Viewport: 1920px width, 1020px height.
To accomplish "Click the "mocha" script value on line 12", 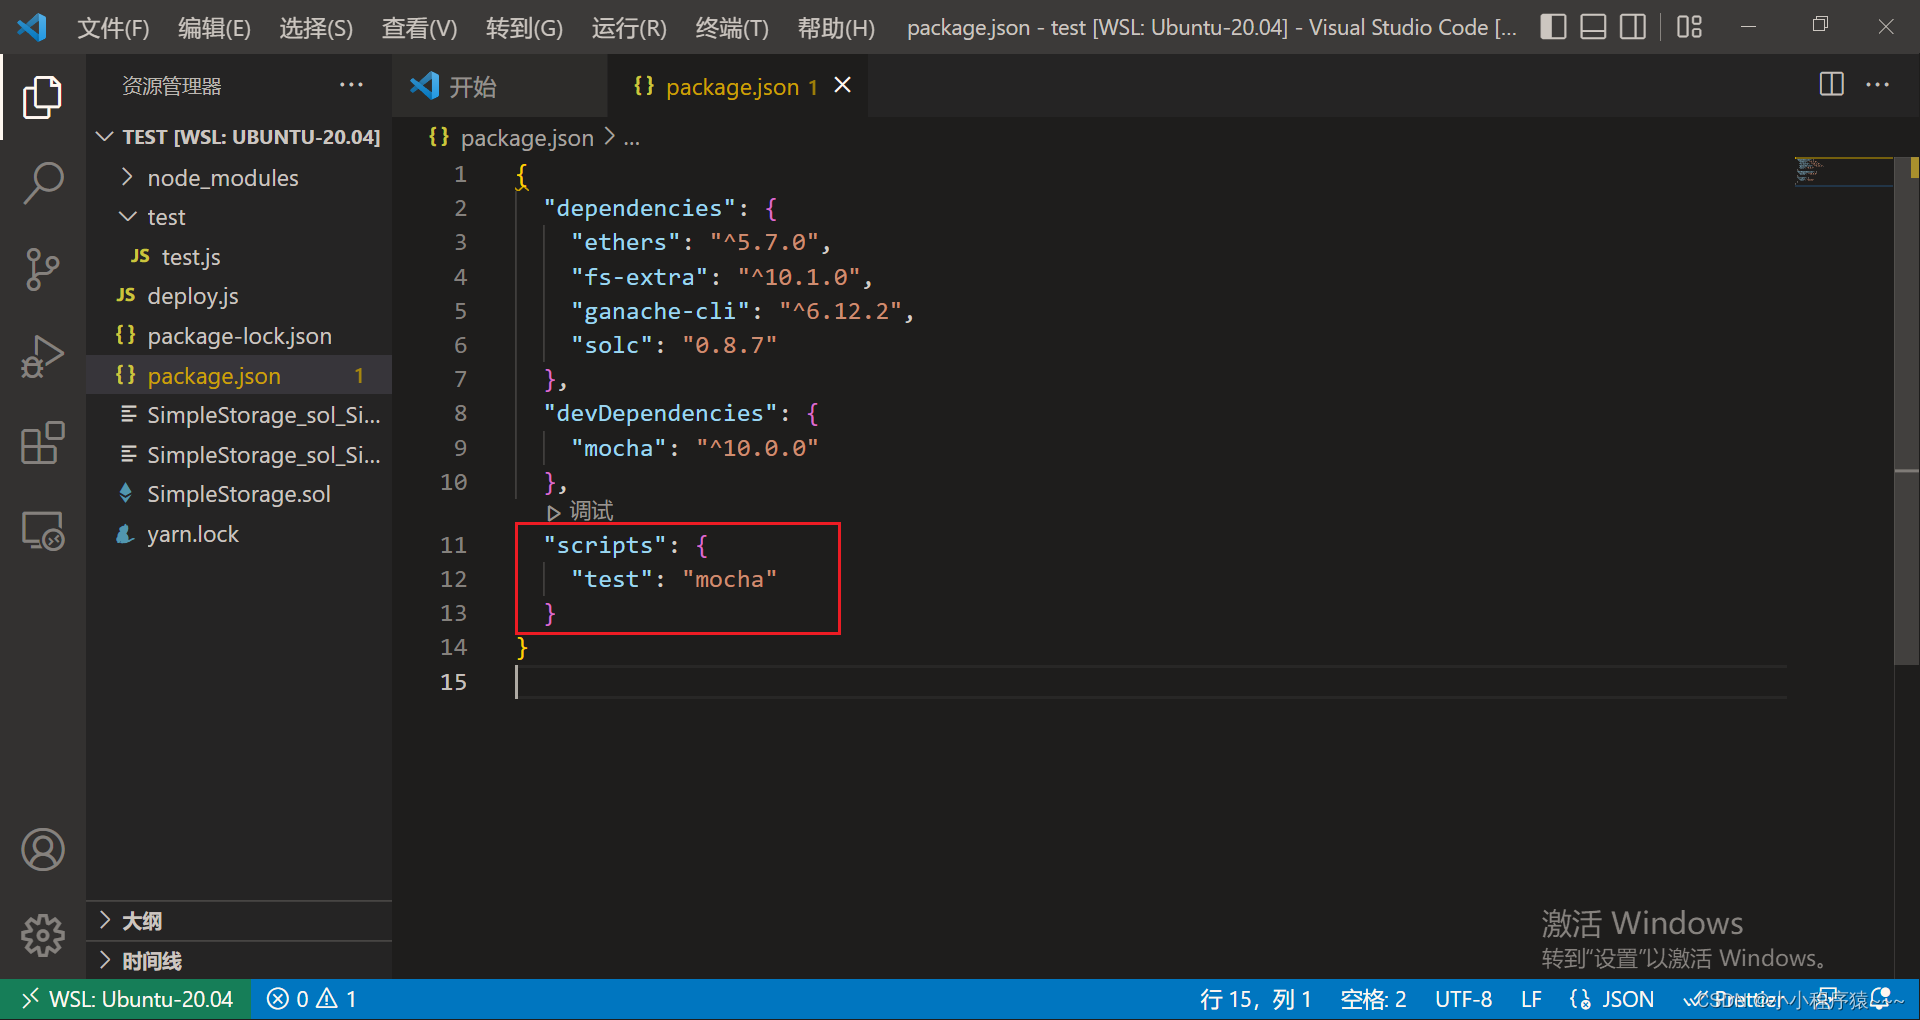I will click(x=730, y=579).
